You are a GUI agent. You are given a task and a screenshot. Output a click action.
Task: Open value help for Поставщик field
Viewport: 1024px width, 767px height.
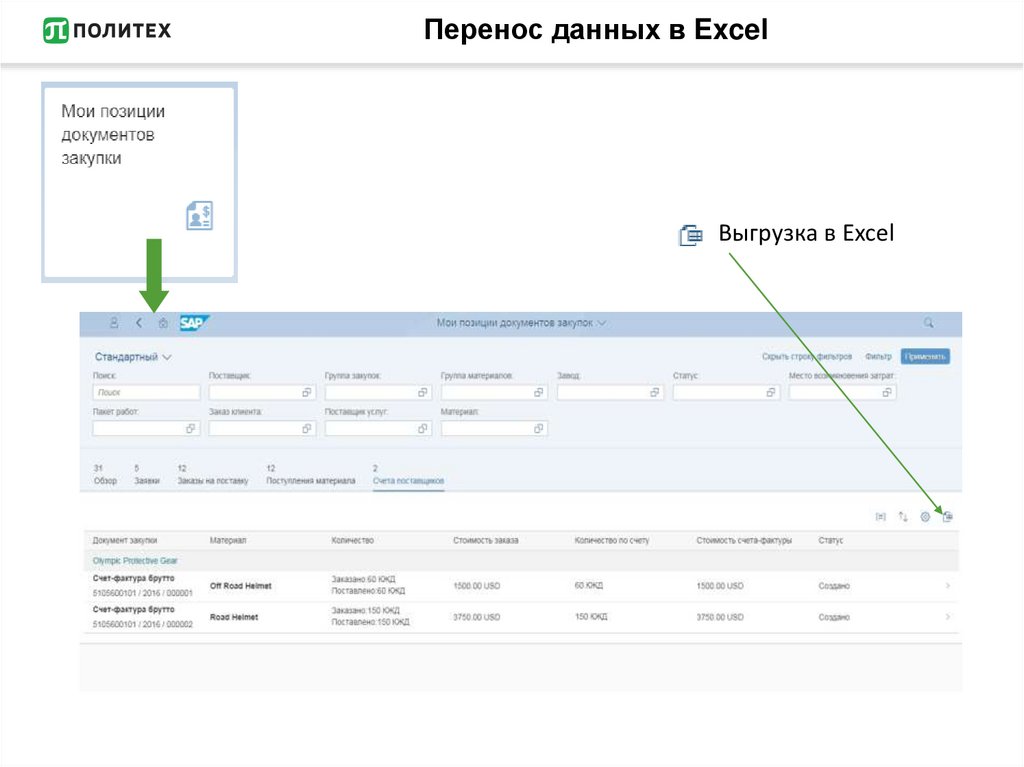point(306,393)
